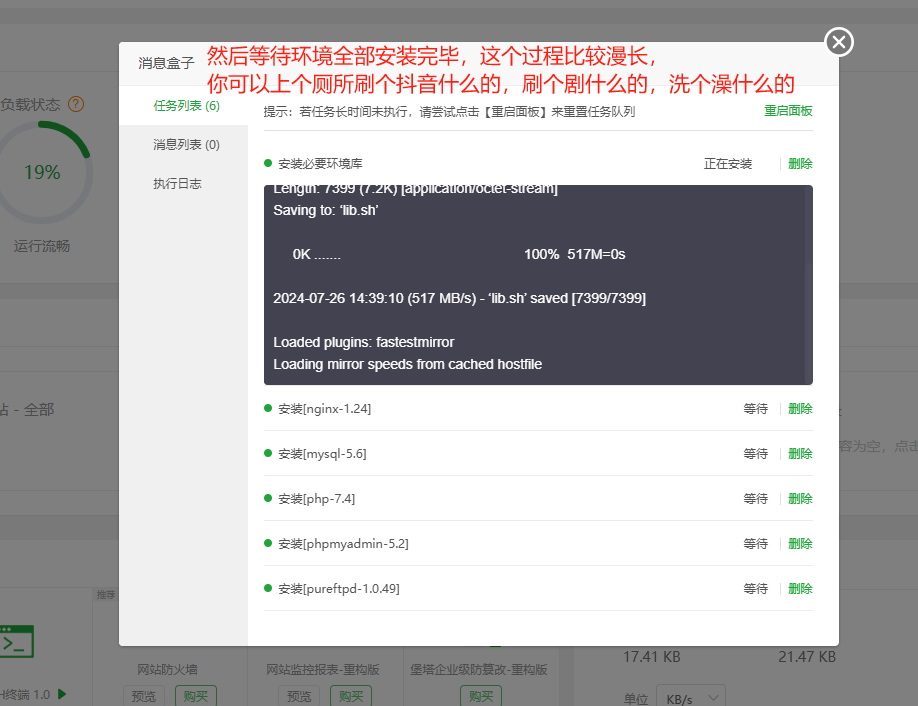Close the 消息盒子 dialog with X icon
Screen dimensions: 918x706
tap(839, 42)
